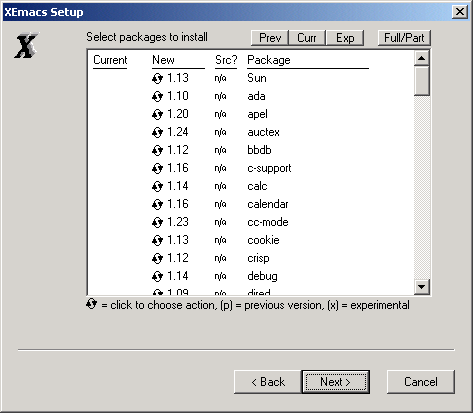
Task: Click the n/a source cell for debug
Action: (x=220, y=276)
